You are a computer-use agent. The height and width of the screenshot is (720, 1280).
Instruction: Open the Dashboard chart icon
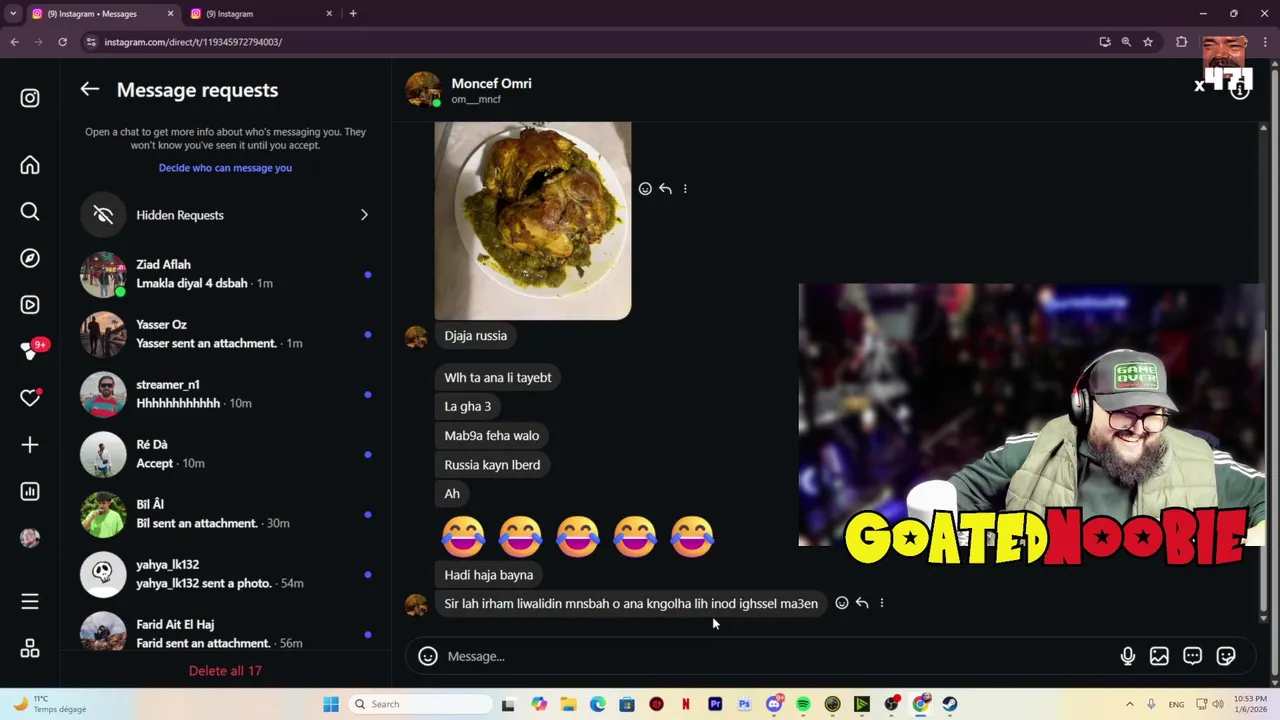(x=30, y=491)
